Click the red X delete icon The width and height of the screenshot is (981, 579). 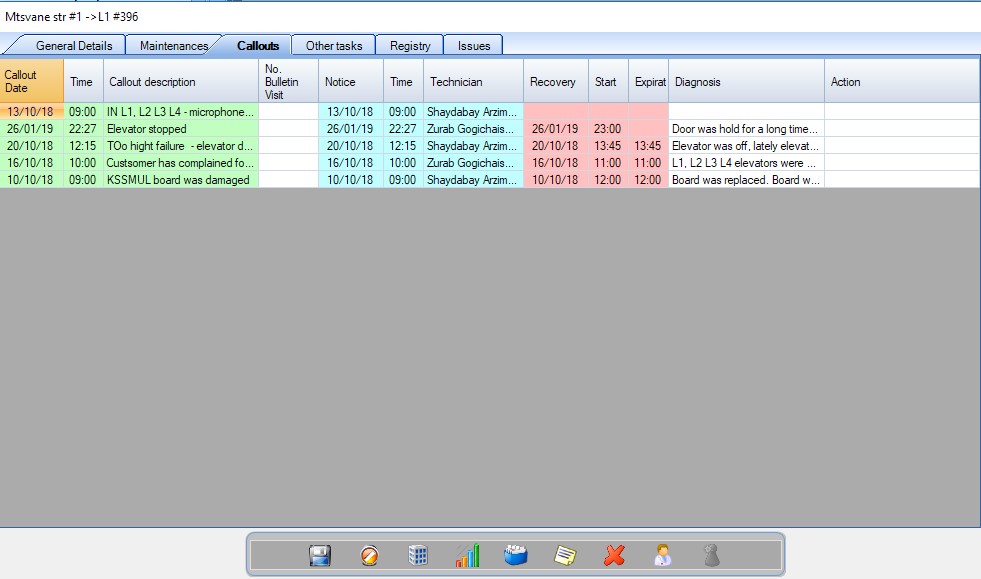tap(614, 555)
